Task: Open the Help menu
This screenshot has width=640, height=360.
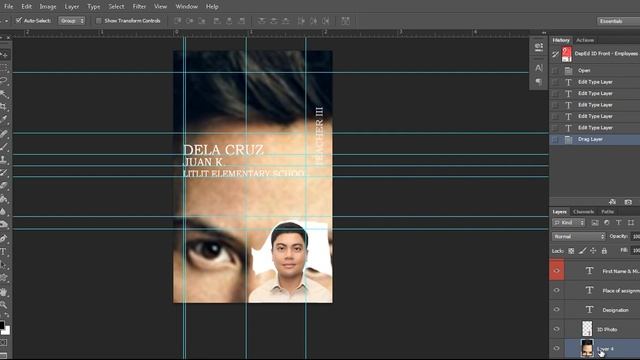Action: [212, 7]
